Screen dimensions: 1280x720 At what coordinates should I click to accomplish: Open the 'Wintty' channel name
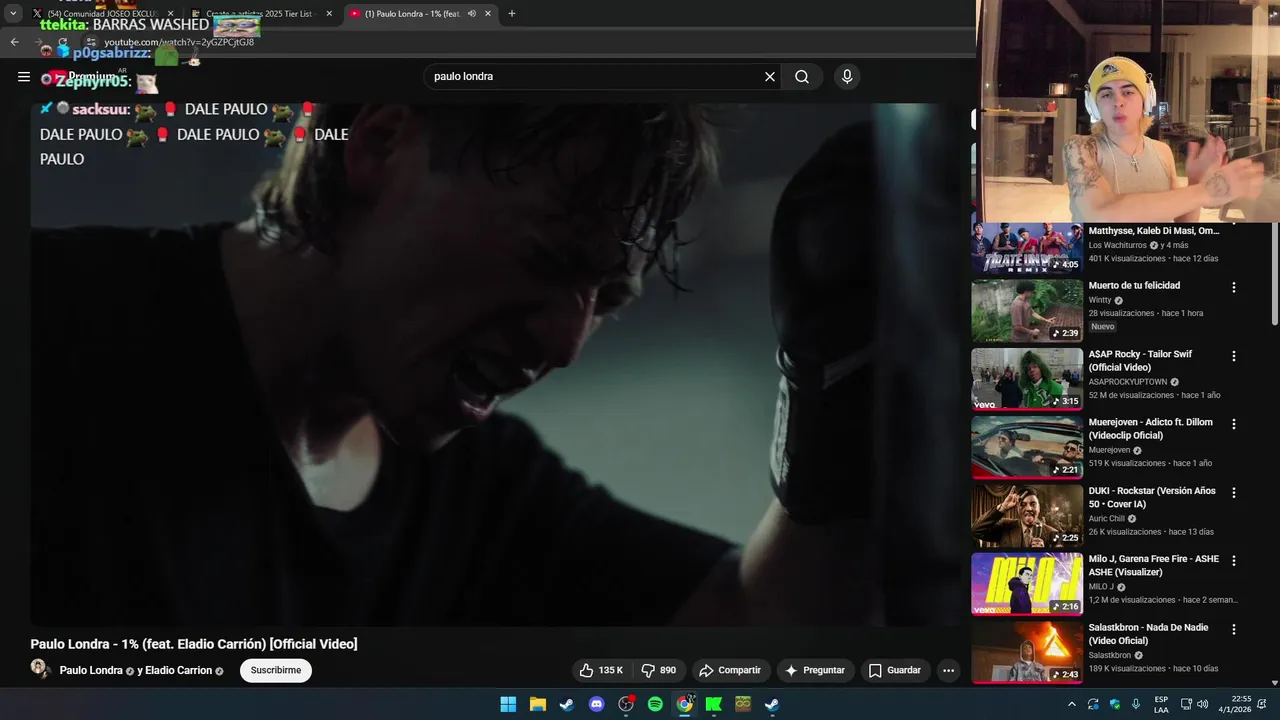click(1100, 300)
